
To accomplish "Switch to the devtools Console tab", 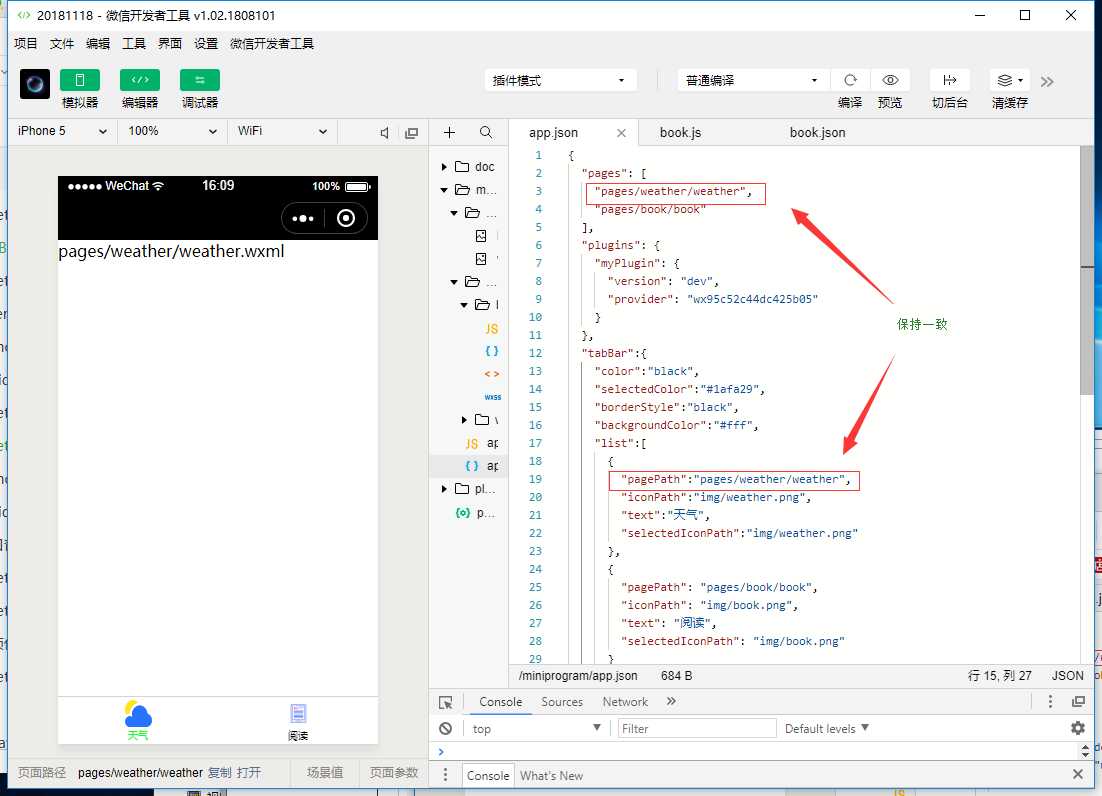I will click(500, 702).
